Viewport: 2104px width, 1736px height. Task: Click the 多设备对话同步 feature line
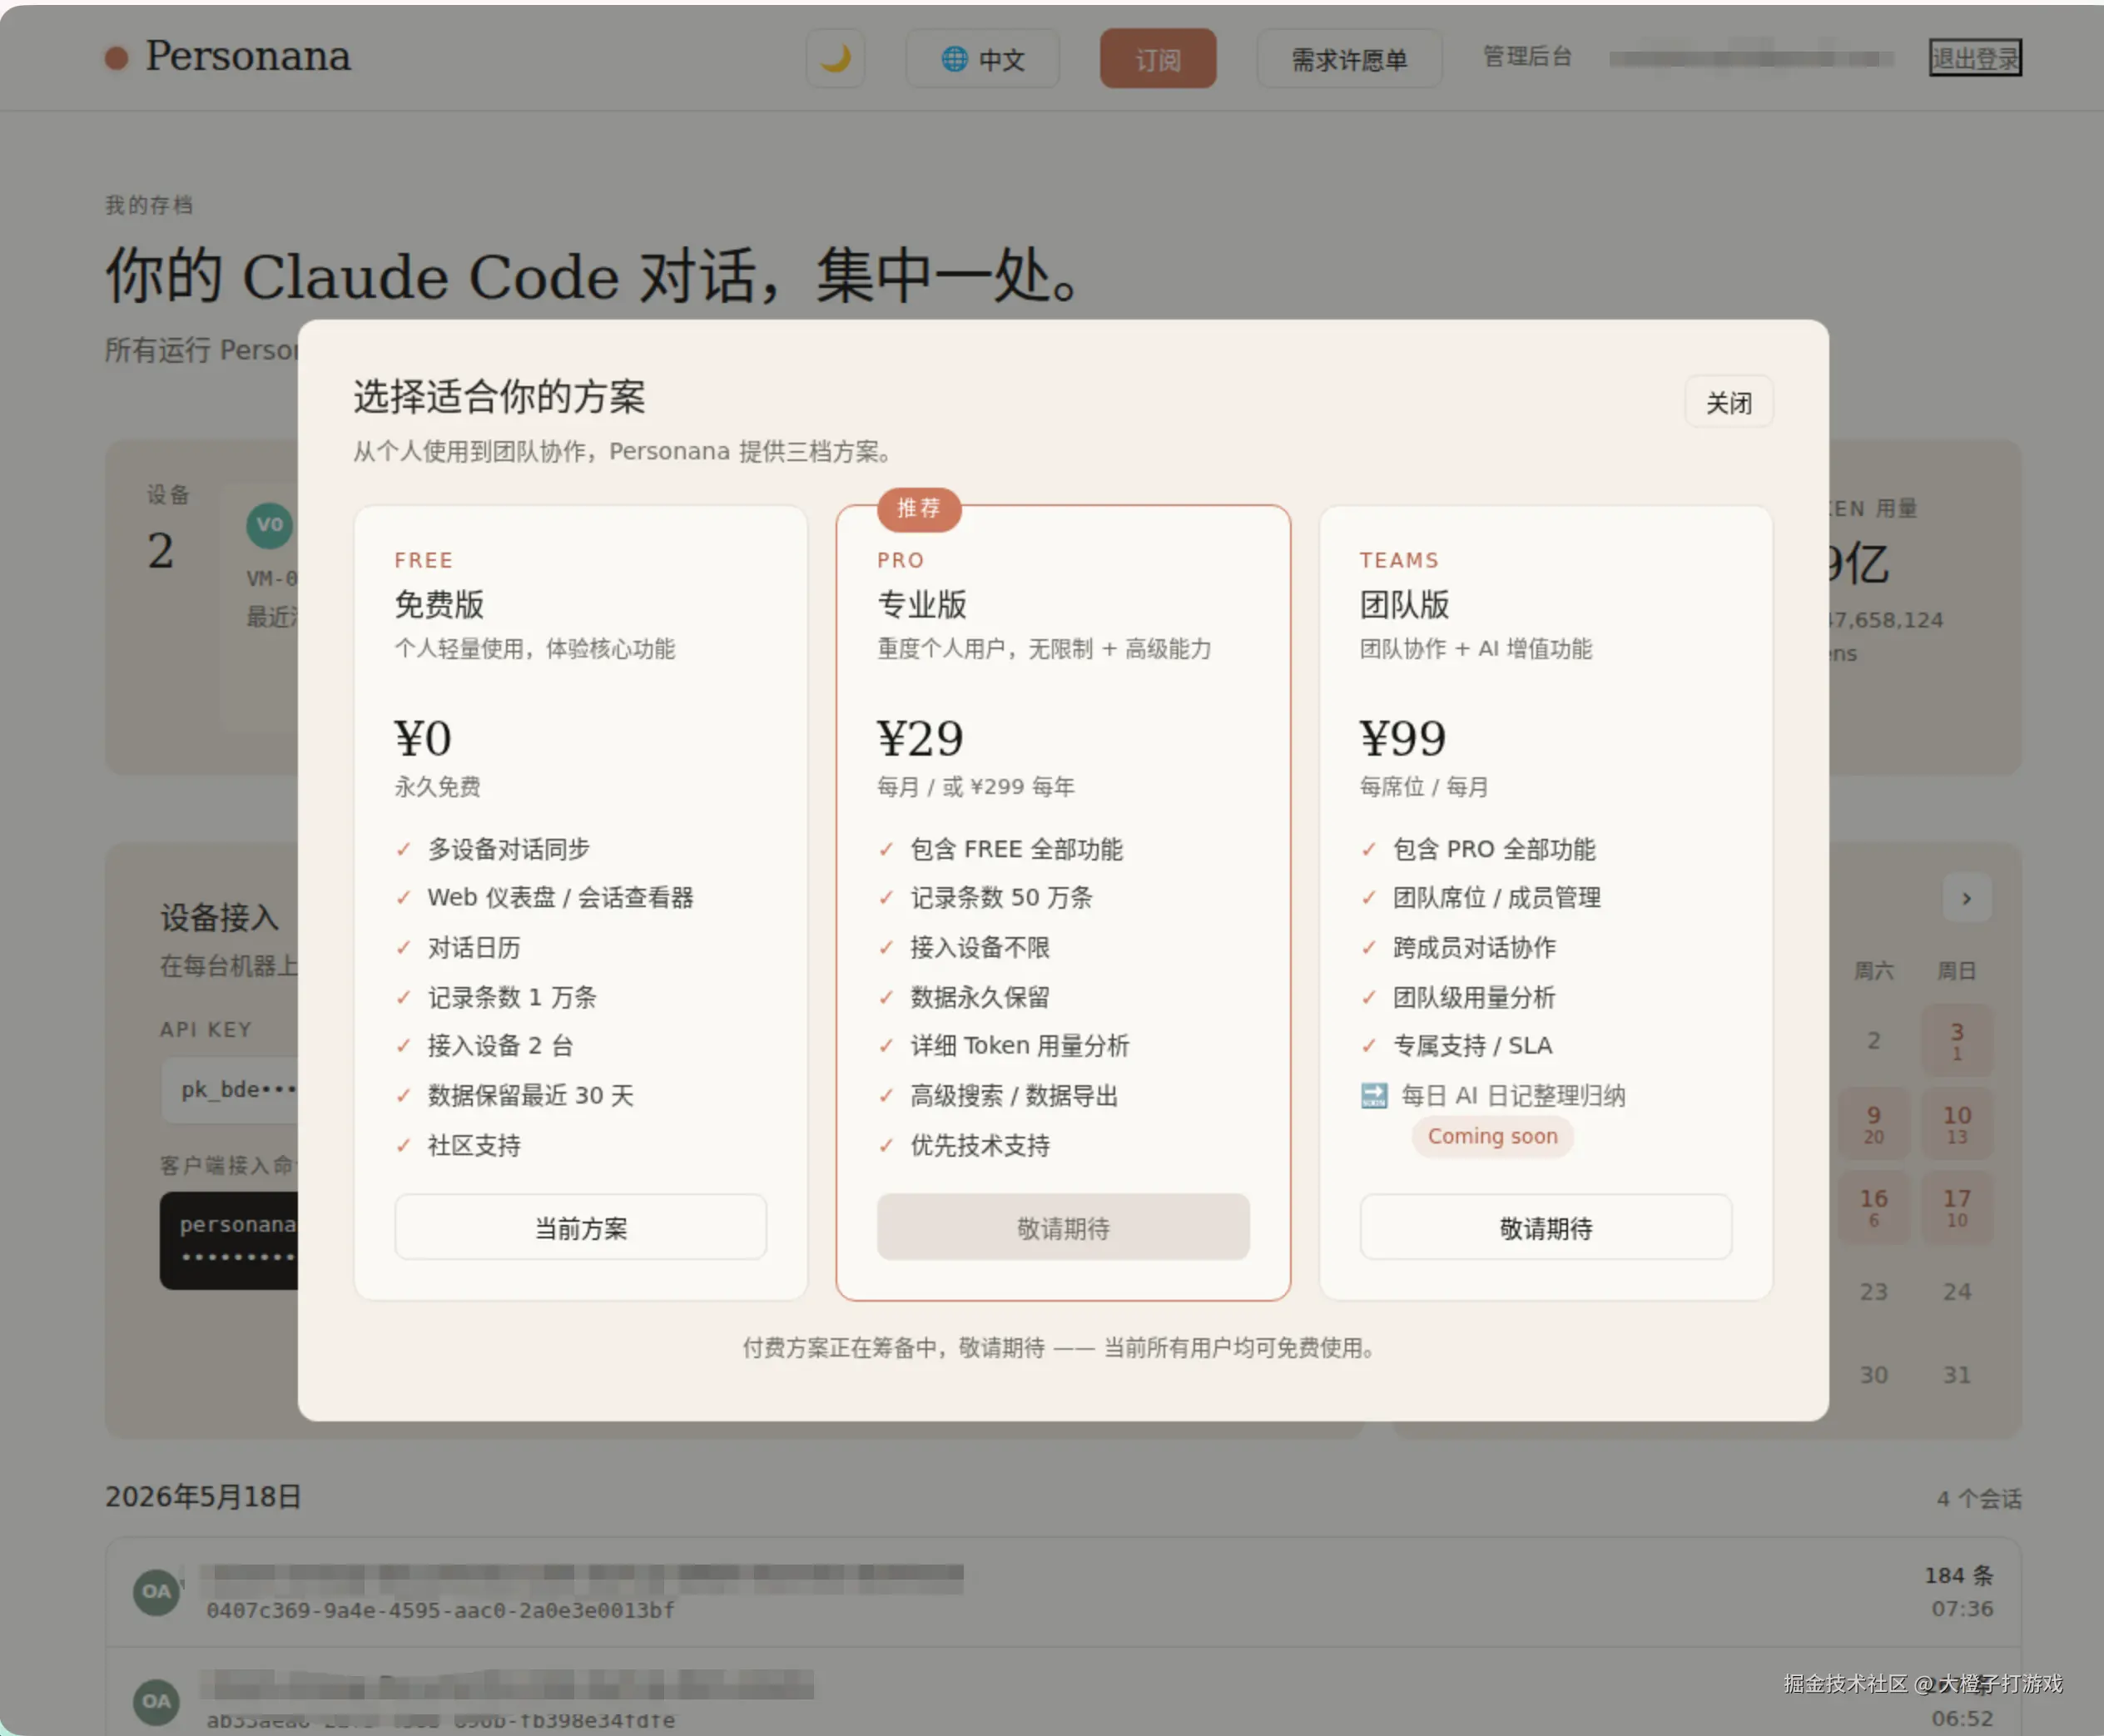(509, 849)
